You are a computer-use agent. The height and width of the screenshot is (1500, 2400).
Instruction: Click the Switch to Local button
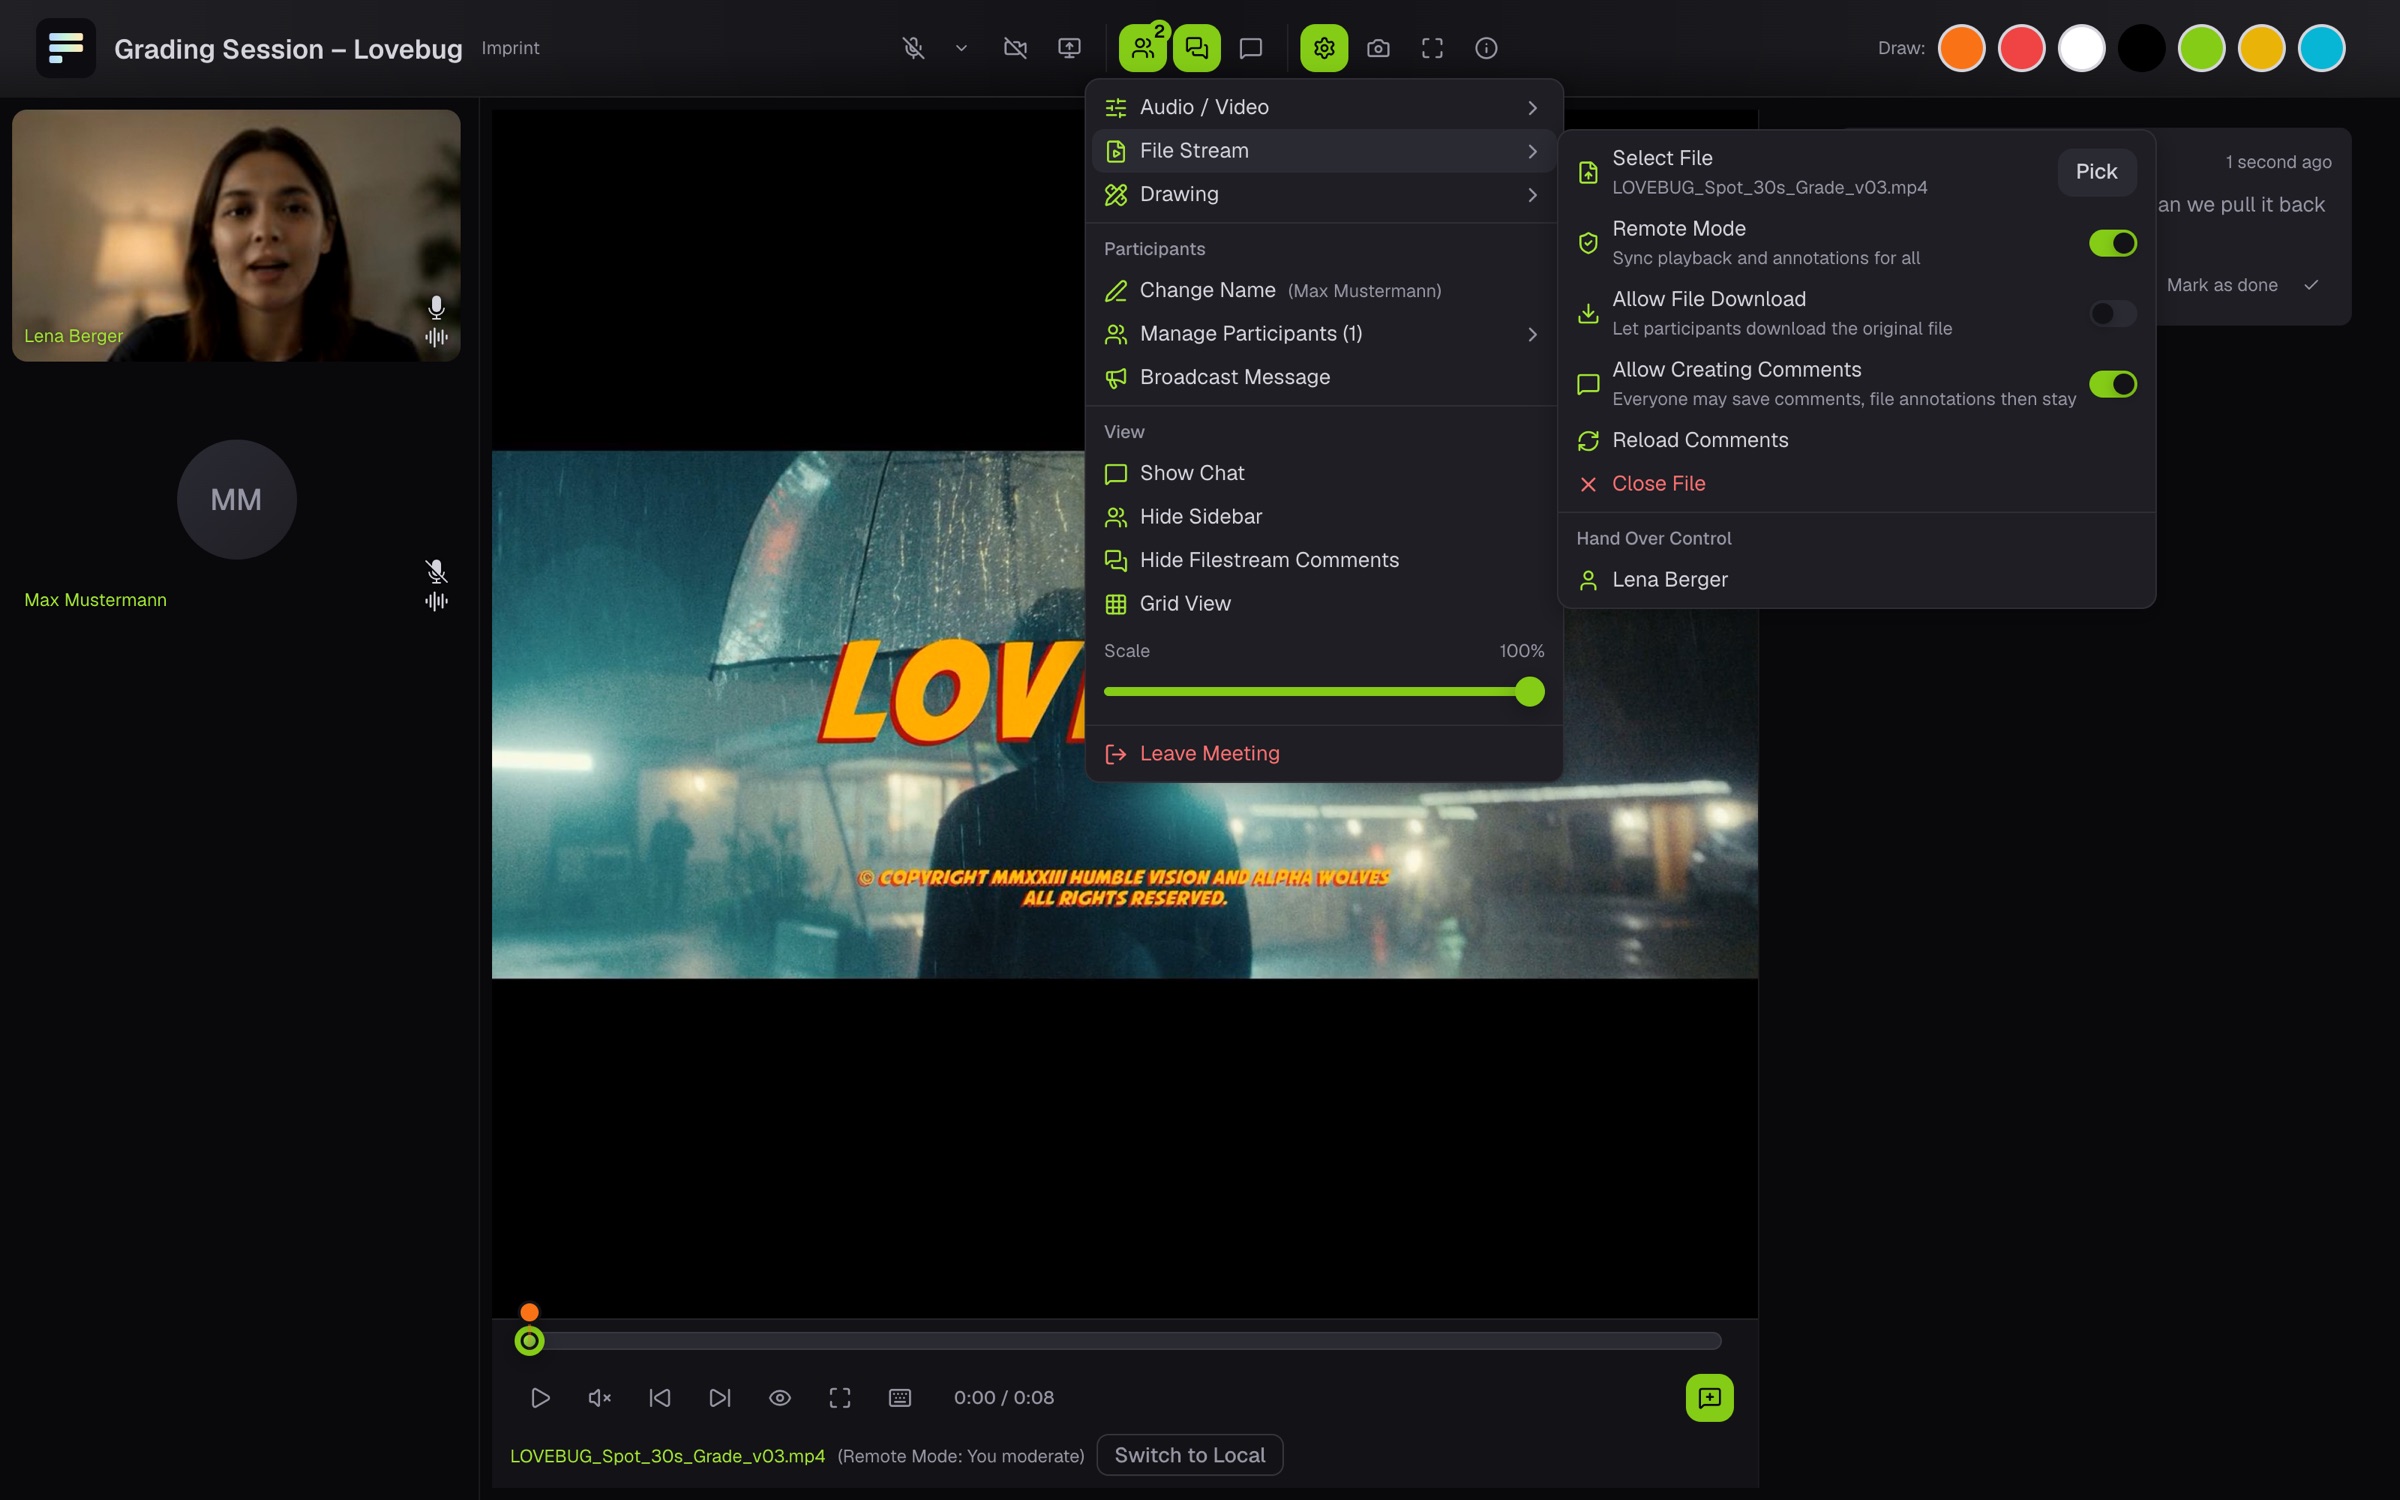[1190, 1455]
